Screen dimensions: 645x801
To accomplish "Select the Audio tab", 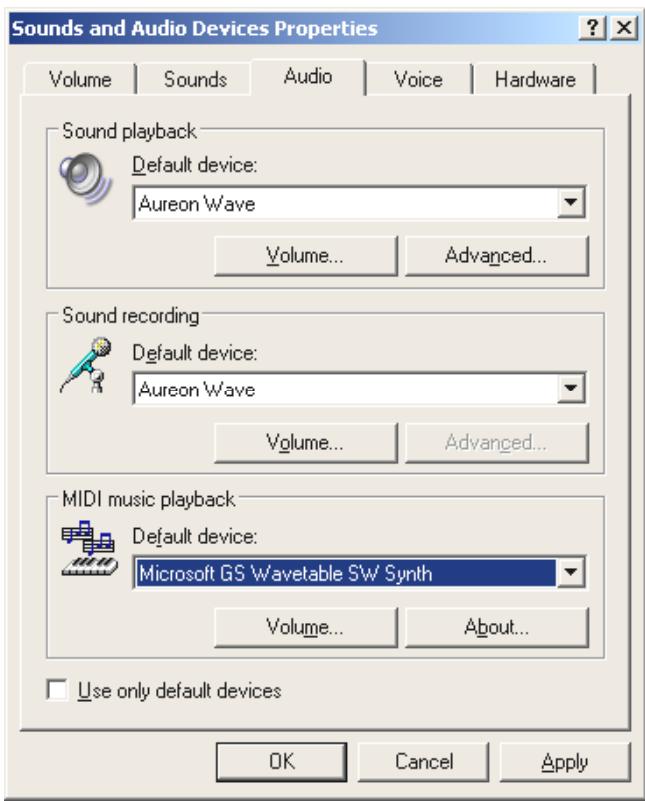I will 308,77.
